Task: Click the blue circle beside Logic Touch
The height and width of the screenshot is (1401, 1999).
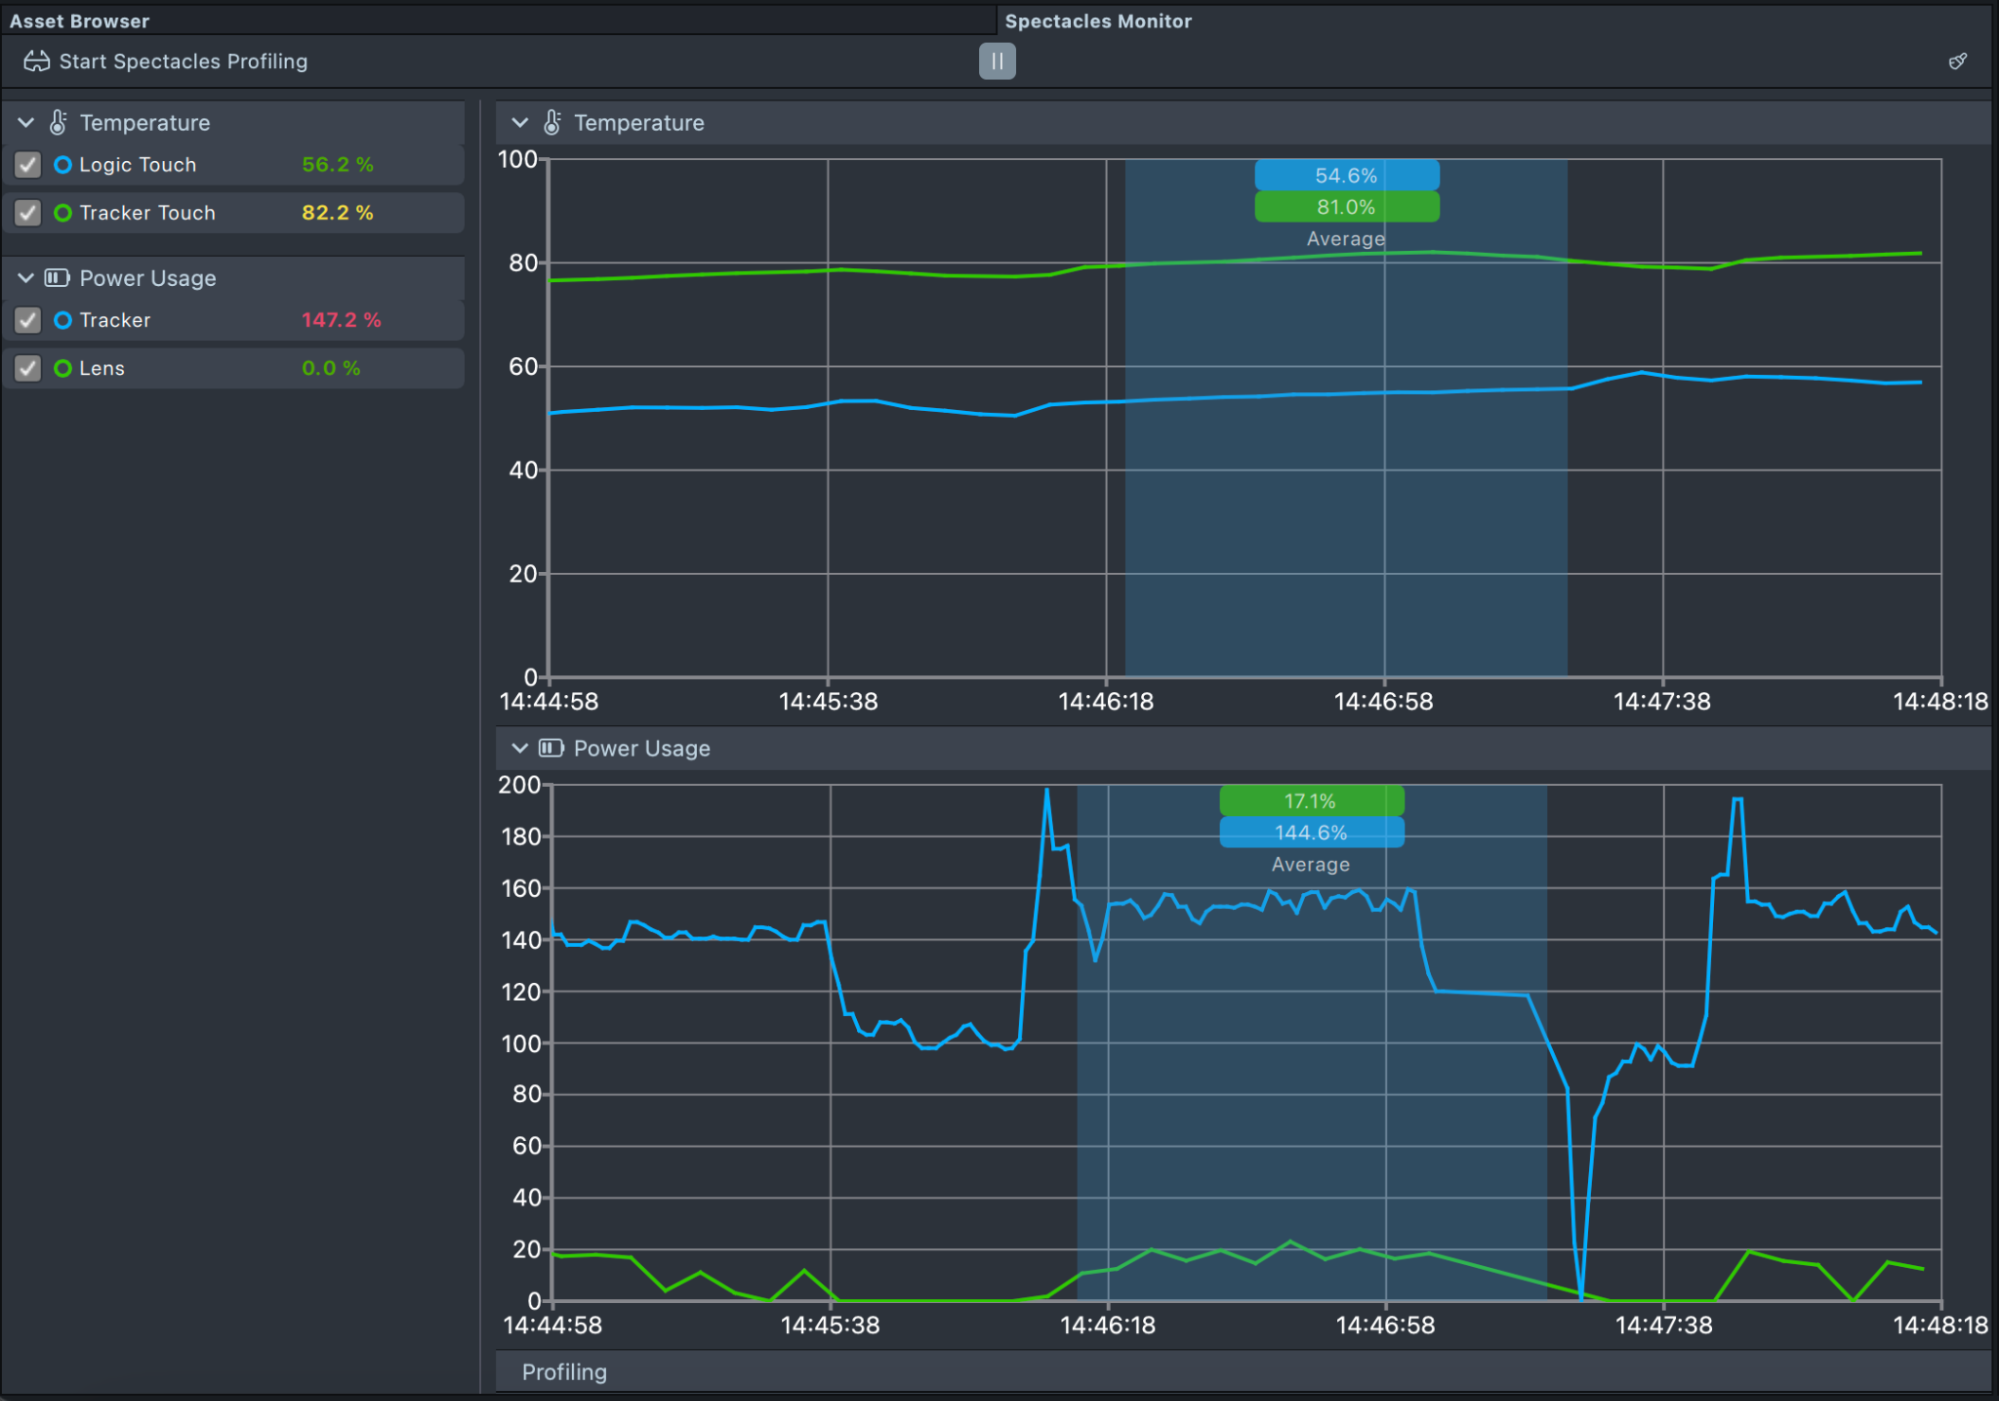Action: click(x=63, y=165)
